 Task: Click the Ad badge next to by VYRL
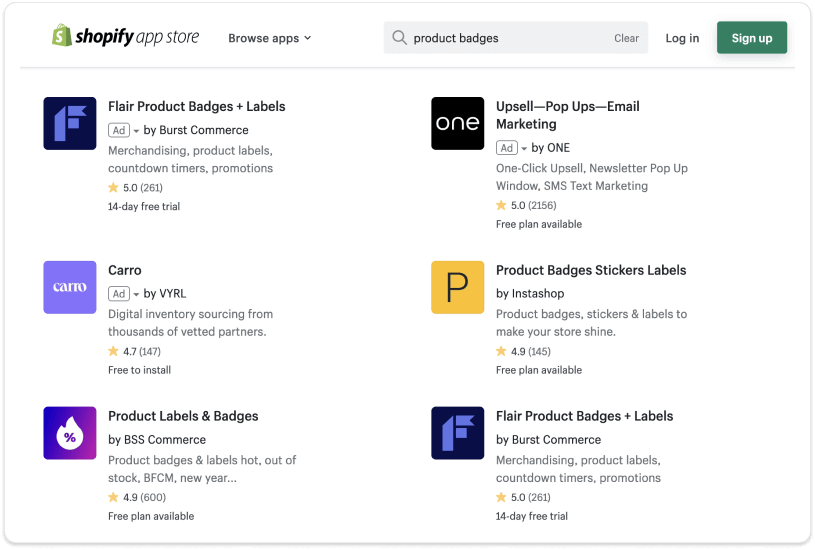tap(119, 294)
